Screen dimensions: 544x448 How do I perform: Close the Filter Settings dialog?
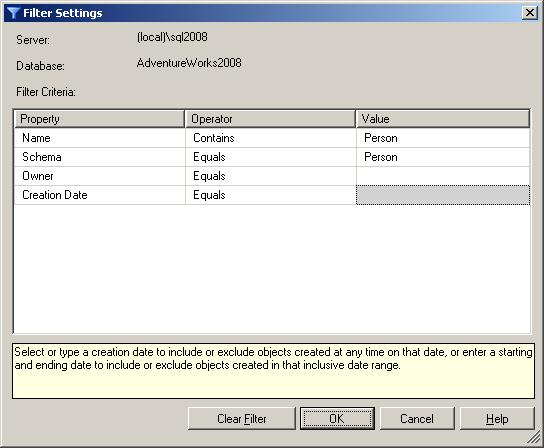click(x=530, y=13)
